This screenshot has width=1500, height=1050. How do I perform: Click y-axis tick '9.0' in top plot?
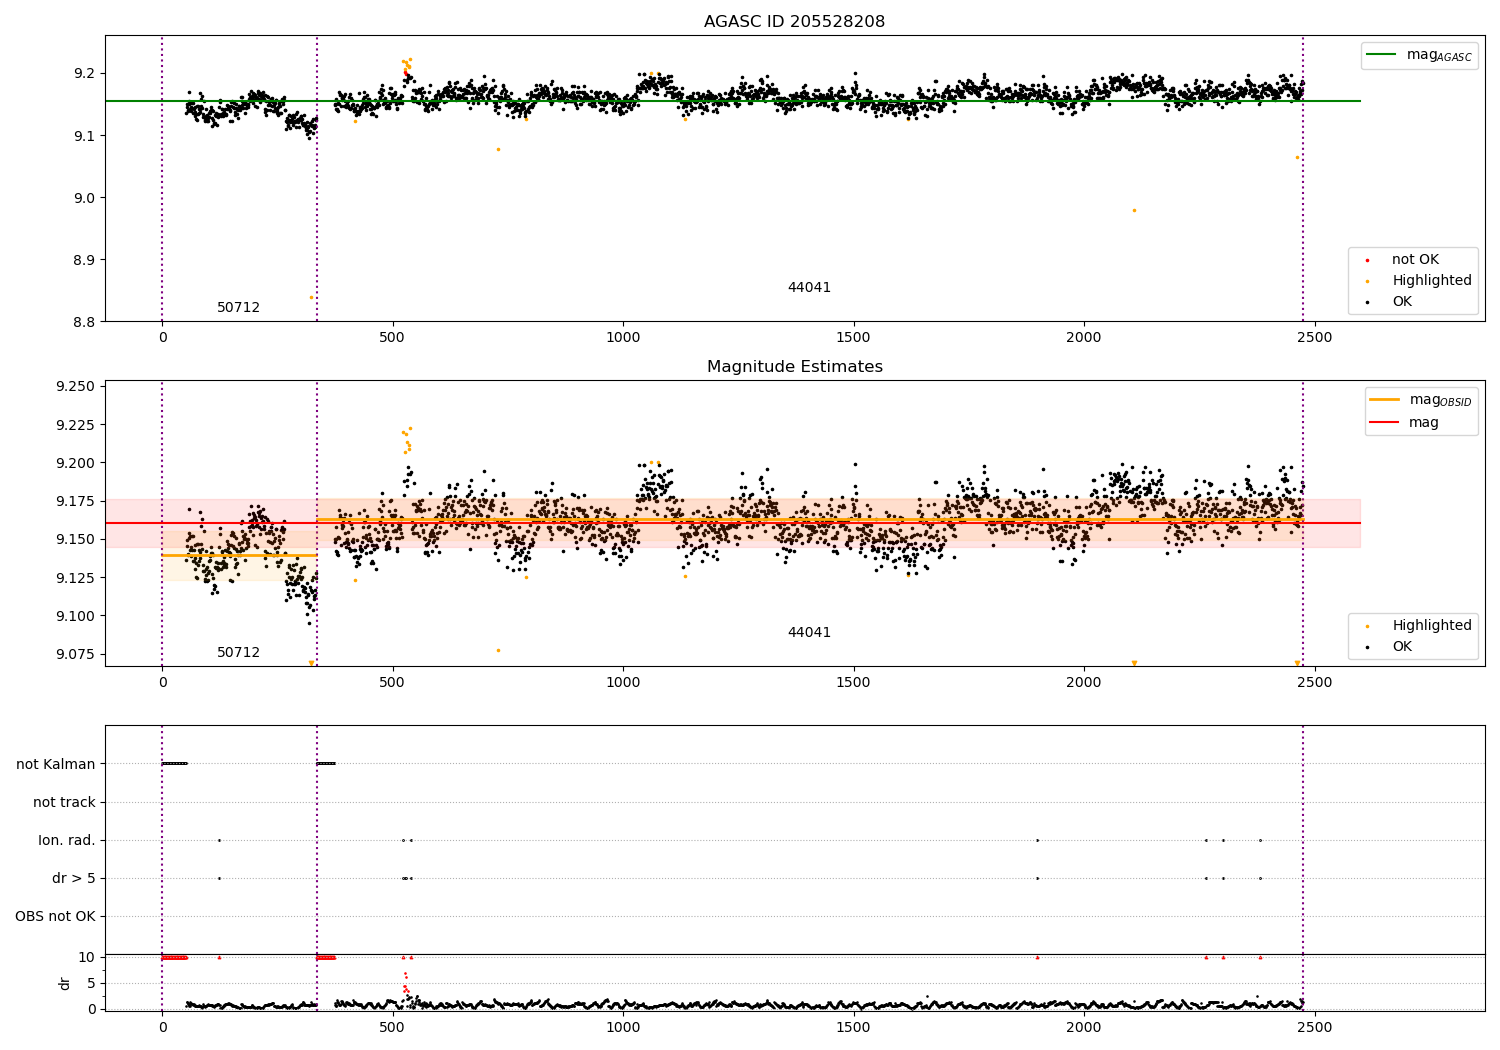click(84, 198)
